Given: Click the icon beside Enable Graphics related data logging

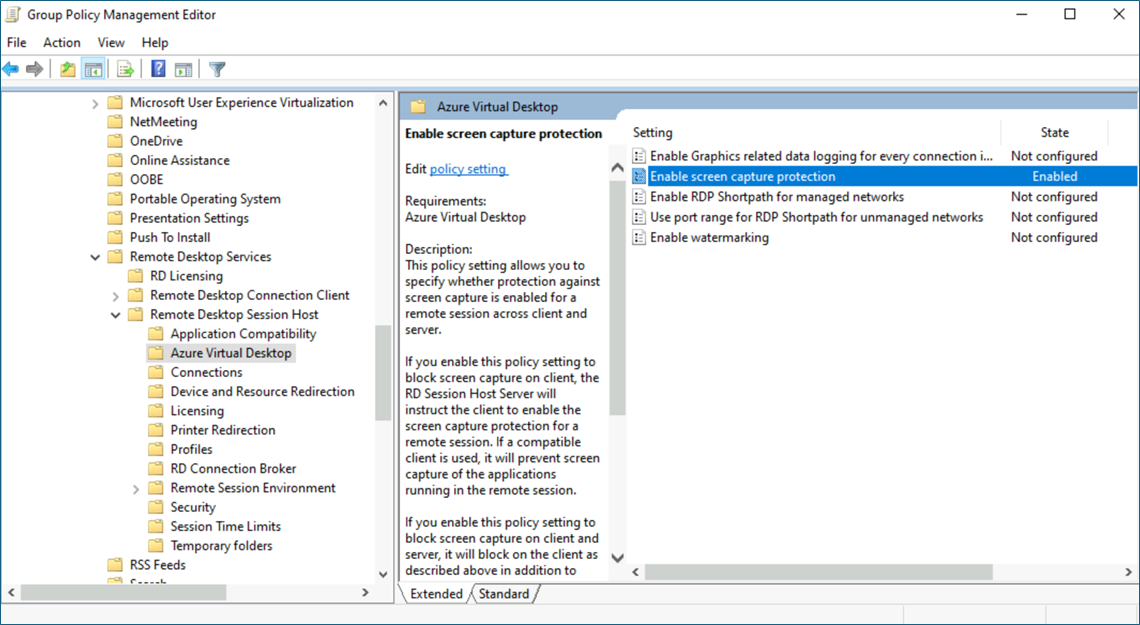Looking at the screenshot, I should (x=639, y=156).
